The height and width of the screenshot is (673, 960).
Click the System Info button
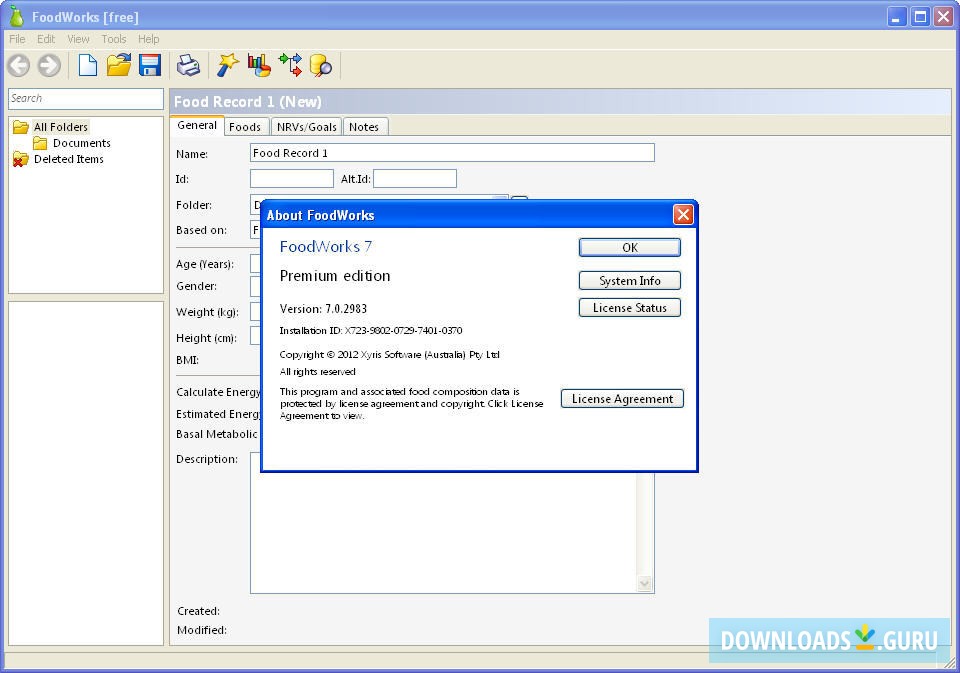coord(629,280)
